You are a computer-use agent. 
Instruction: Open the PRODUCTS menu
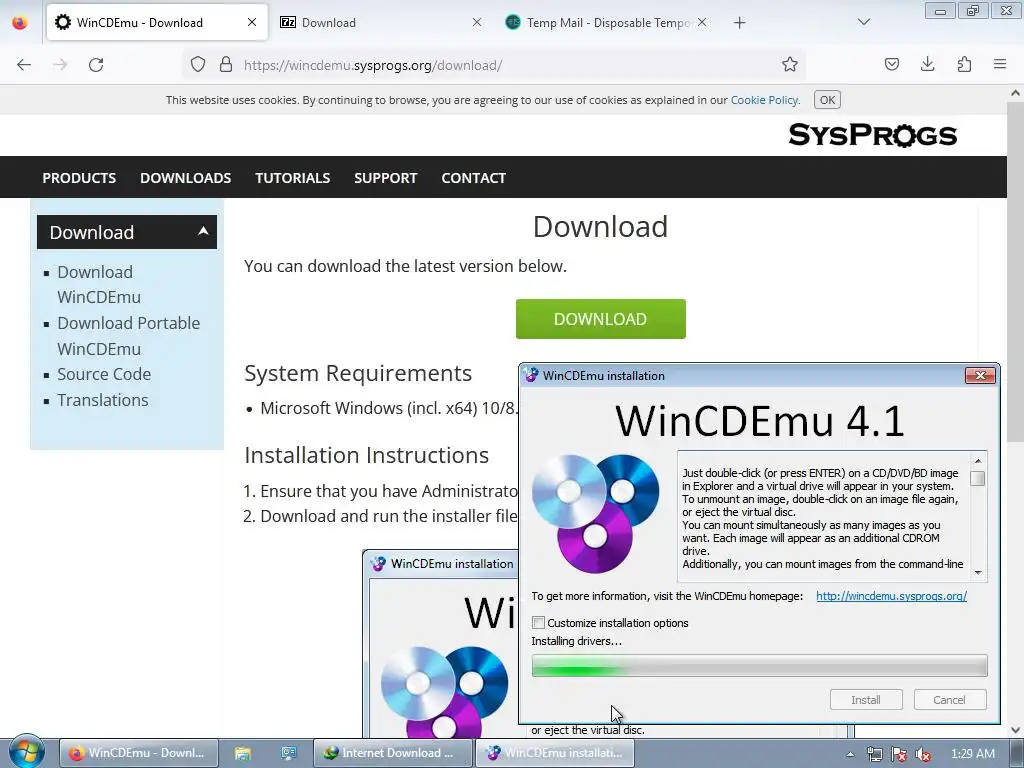(x=79, y=178)
